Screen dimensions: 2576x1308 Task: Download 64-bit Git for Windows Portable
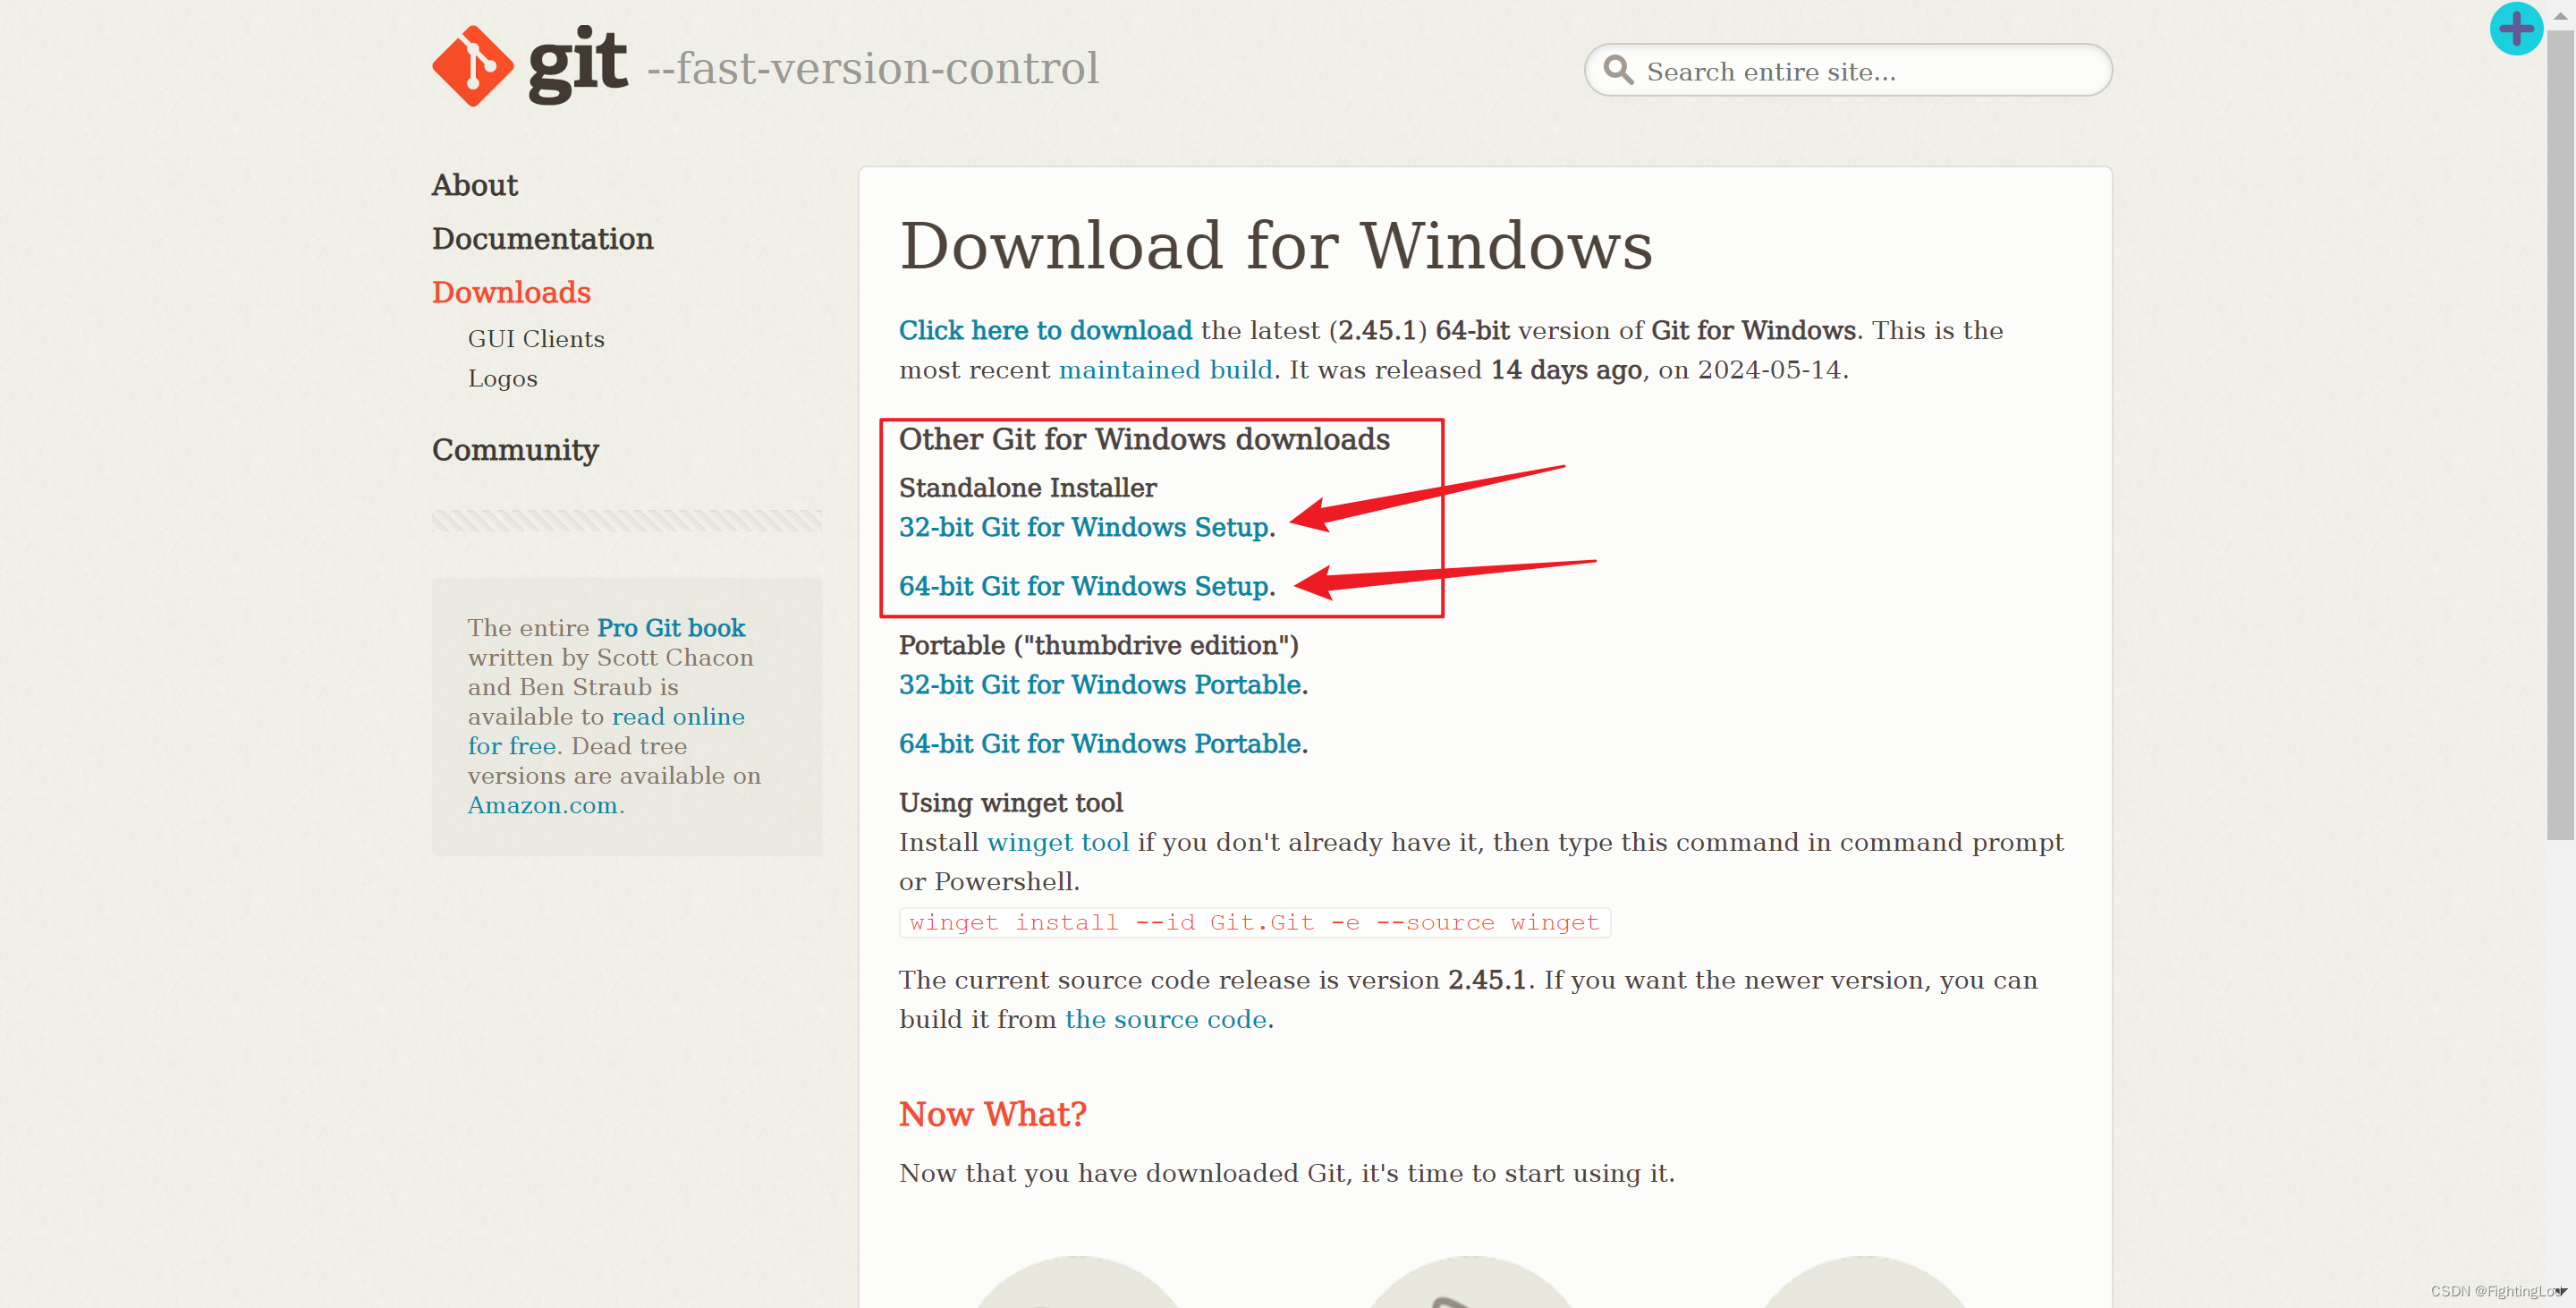point(1102,744)
